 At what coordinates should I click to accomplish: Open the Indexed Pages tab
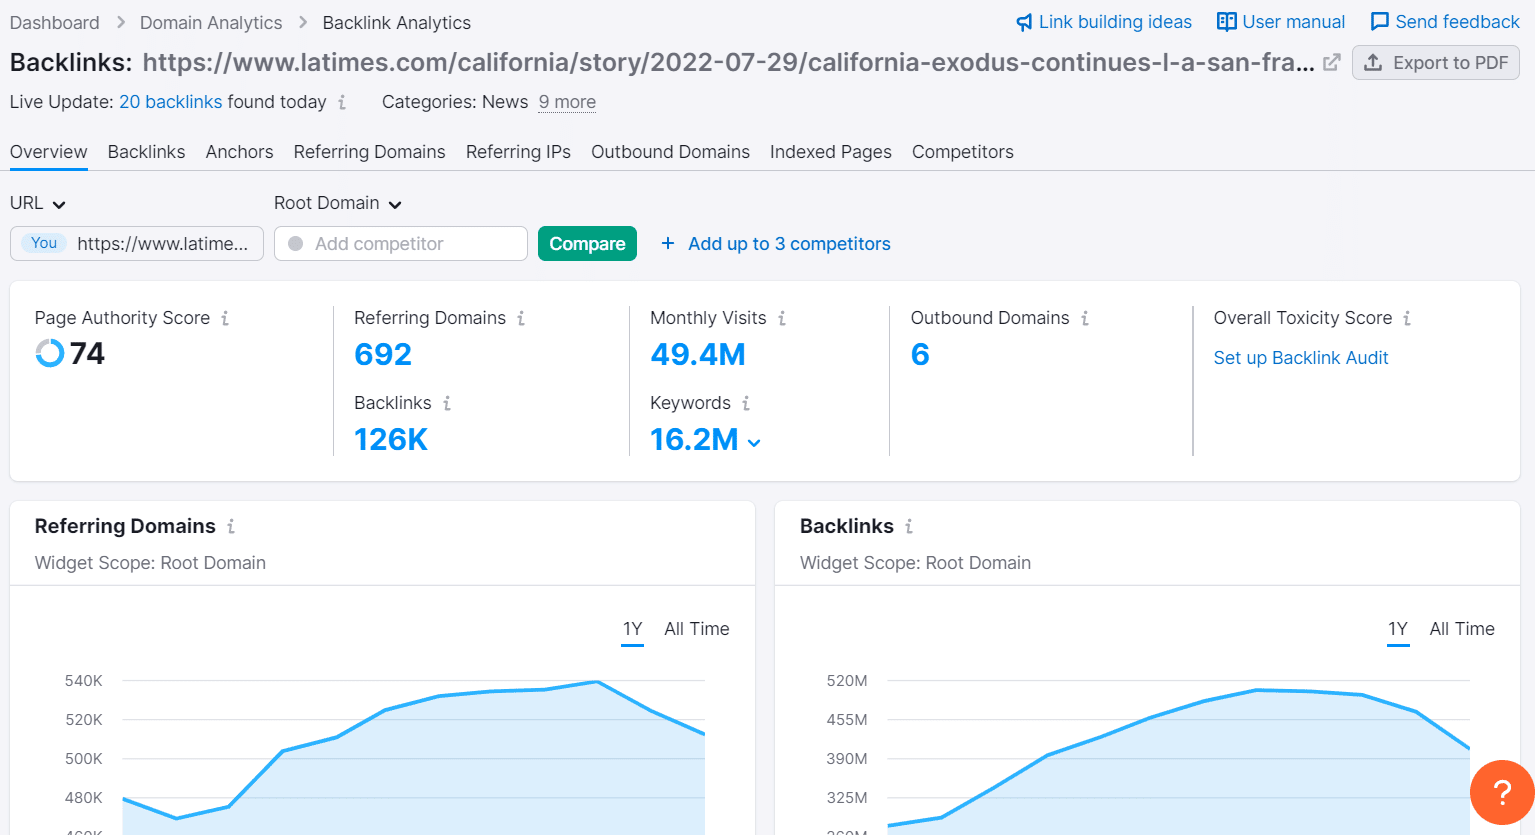click(831, 152)
